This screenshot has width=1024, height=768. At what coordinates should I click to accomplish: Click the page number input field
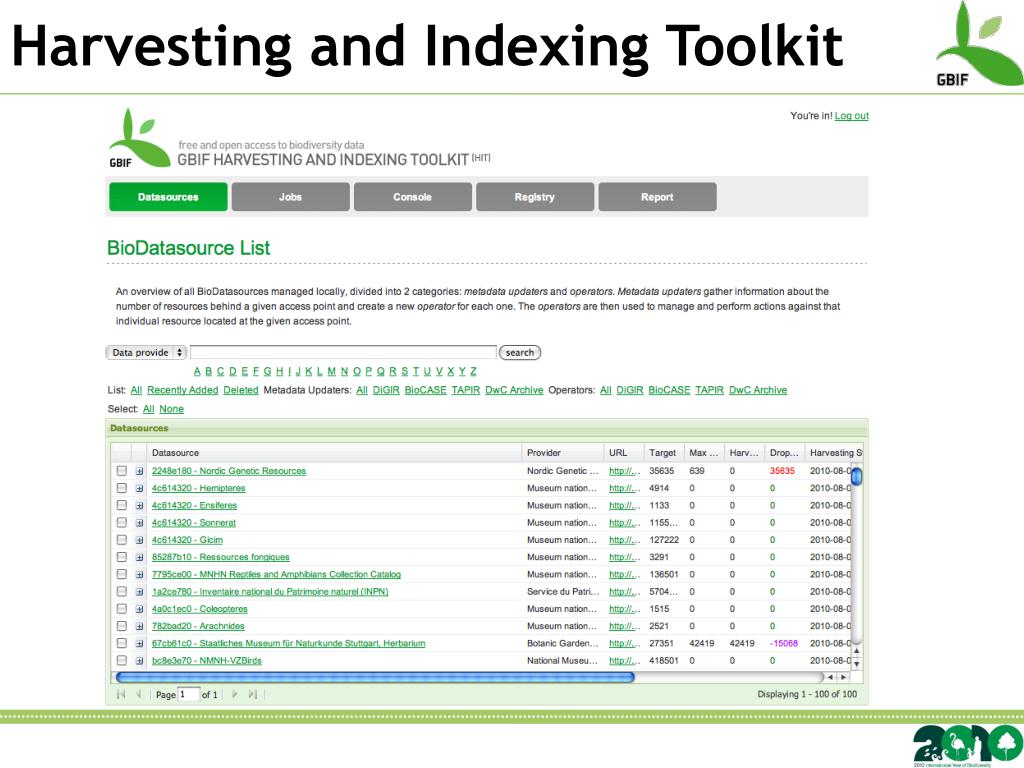click(188, 694)
